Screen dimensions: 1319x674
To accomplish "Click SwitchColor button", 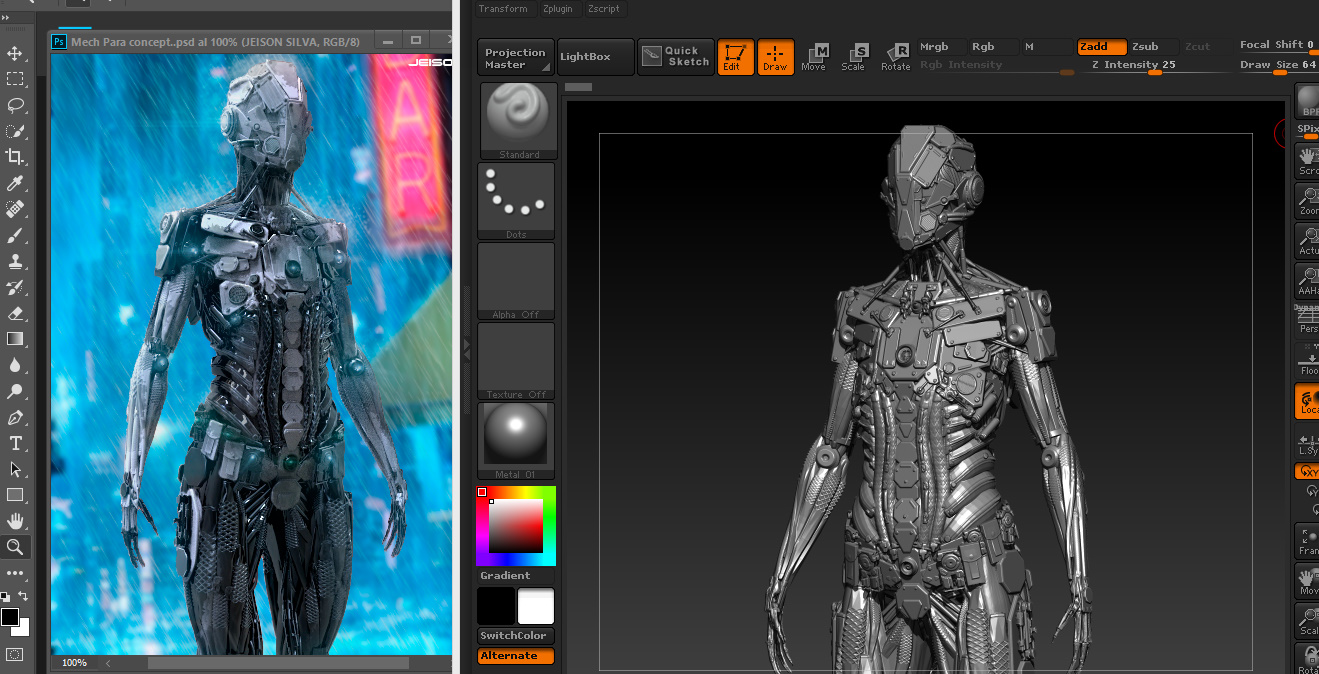I will 516,636.
